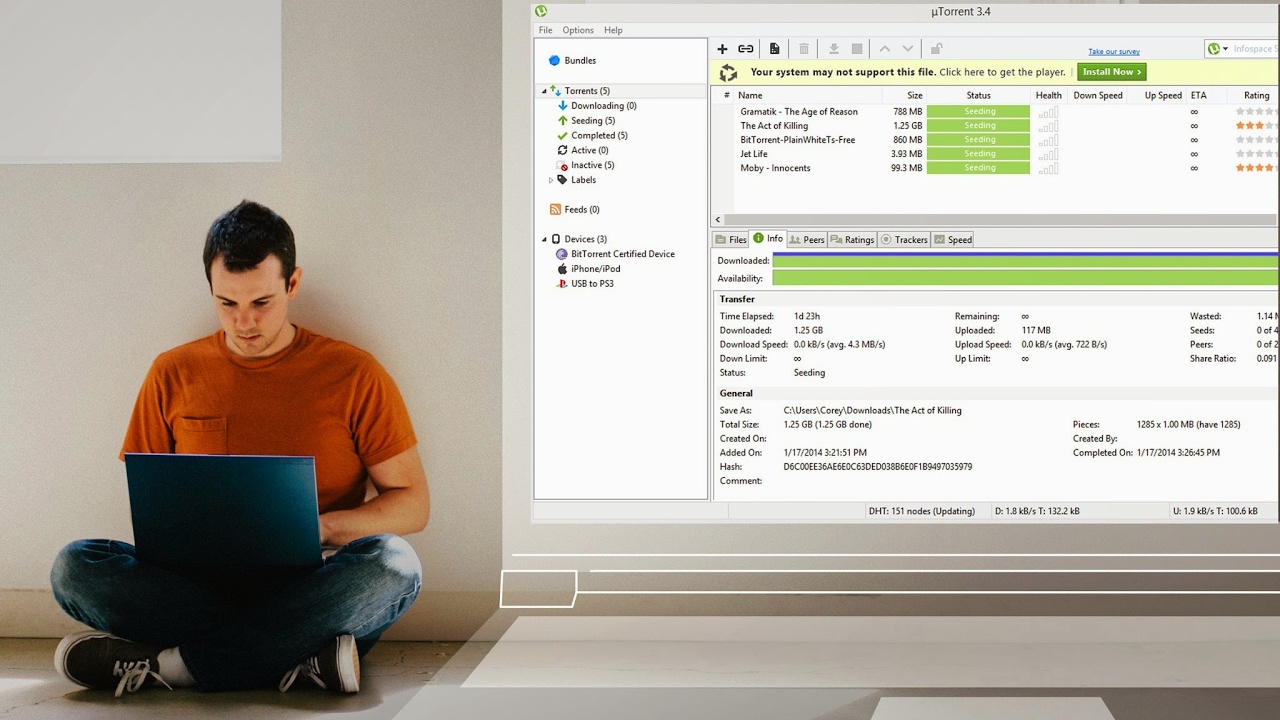This screenshot has width=1280, height=720.
Task: Switch to the Speed tab
Action: [953, 240]
